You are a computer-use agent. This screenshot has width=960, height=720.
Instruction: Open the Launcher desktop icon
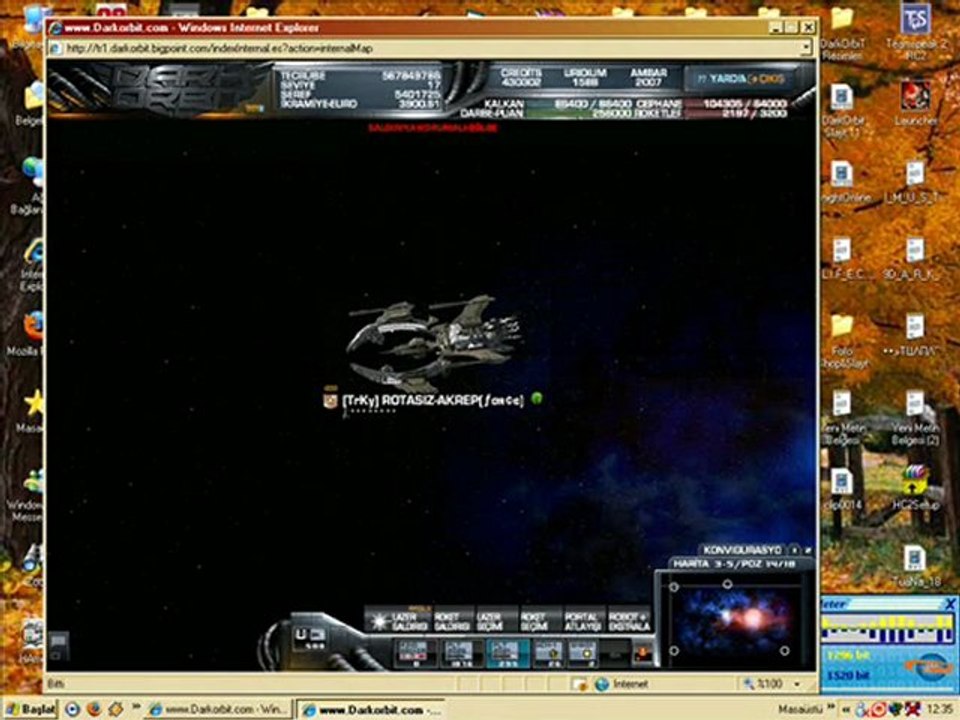(x=916, y=104)
